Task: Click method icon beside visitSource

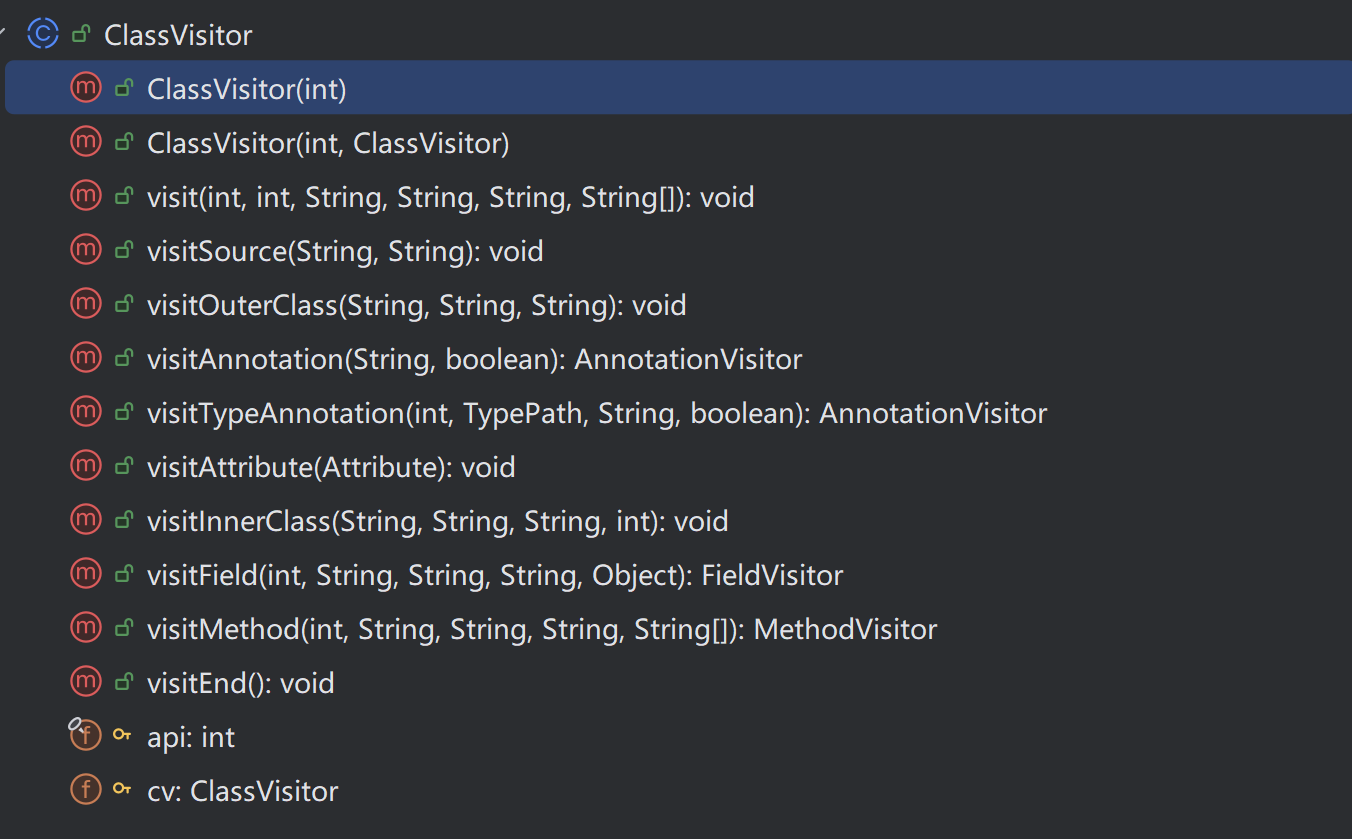Action: (86, 250)
